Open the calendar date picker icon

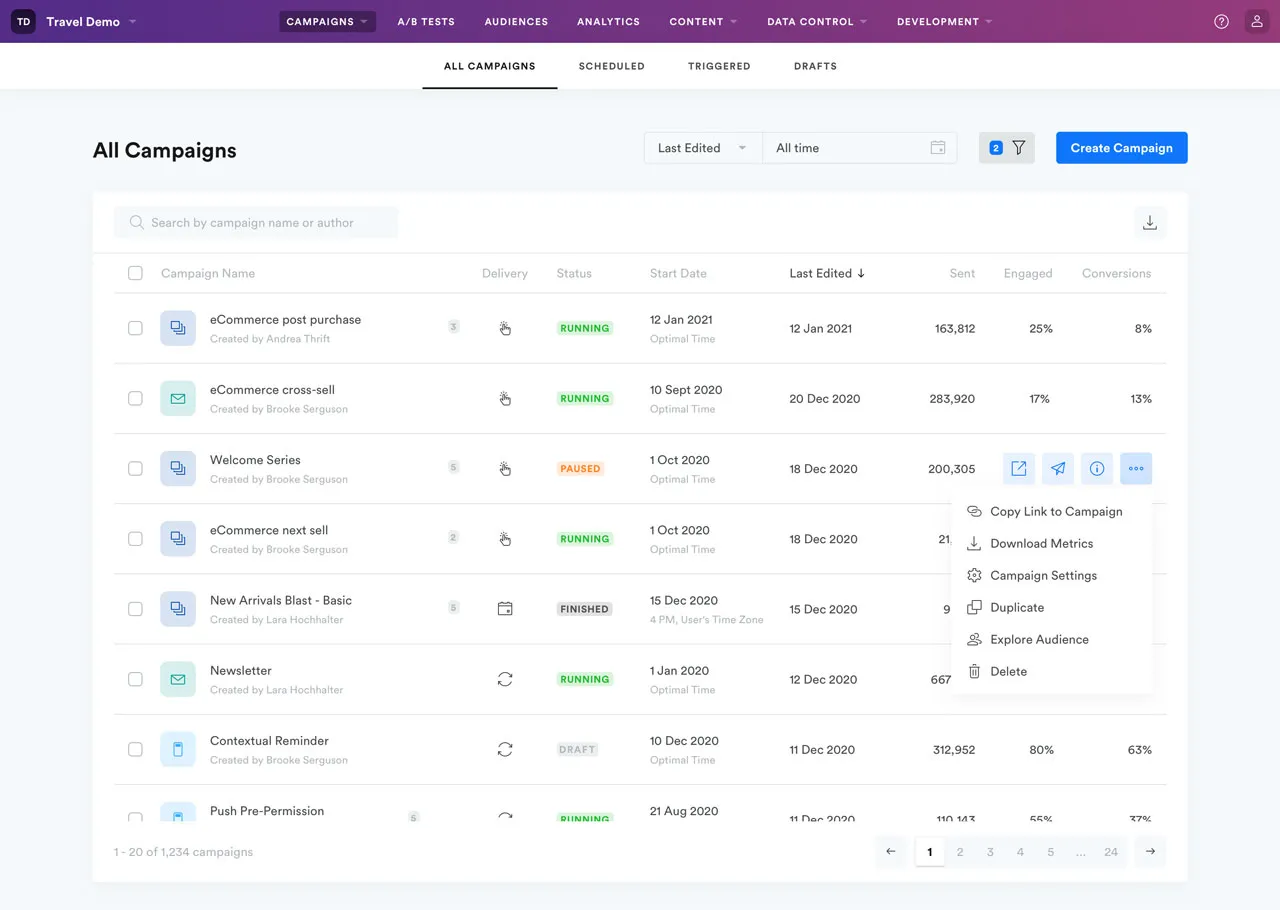(938, 148)
